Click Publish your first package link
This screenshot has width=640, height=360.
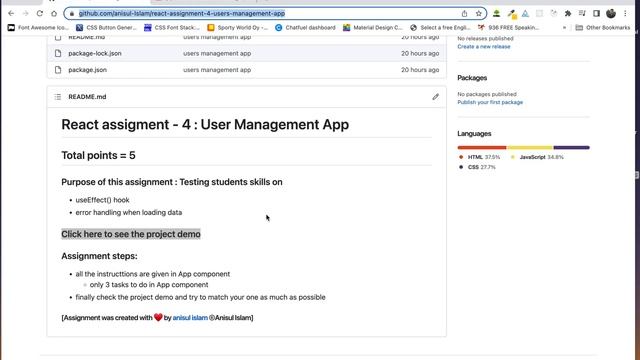(490, 102)
